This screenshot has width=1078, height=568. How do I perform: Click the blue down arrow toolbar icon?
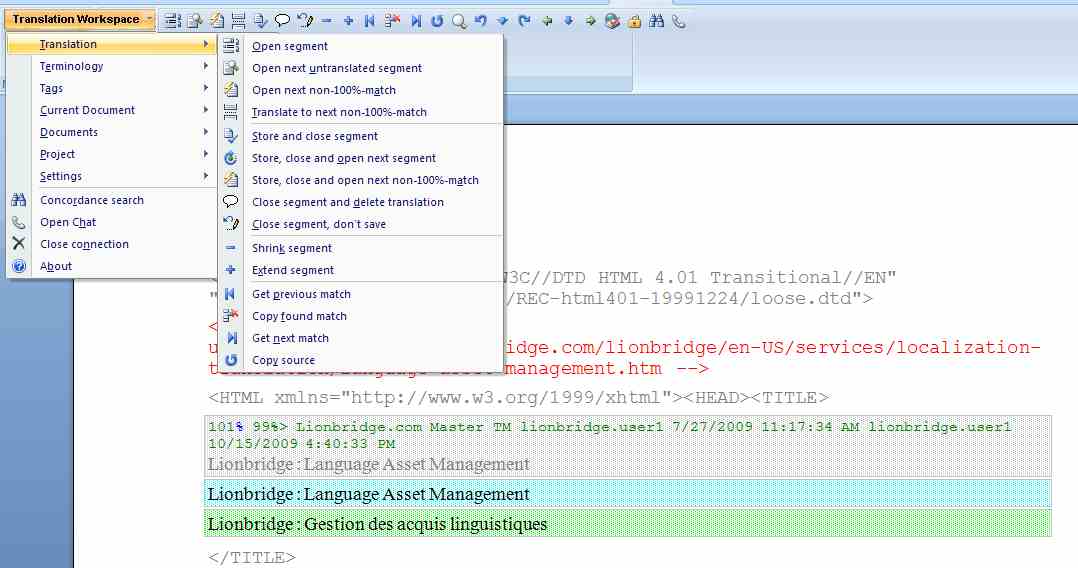569,21
